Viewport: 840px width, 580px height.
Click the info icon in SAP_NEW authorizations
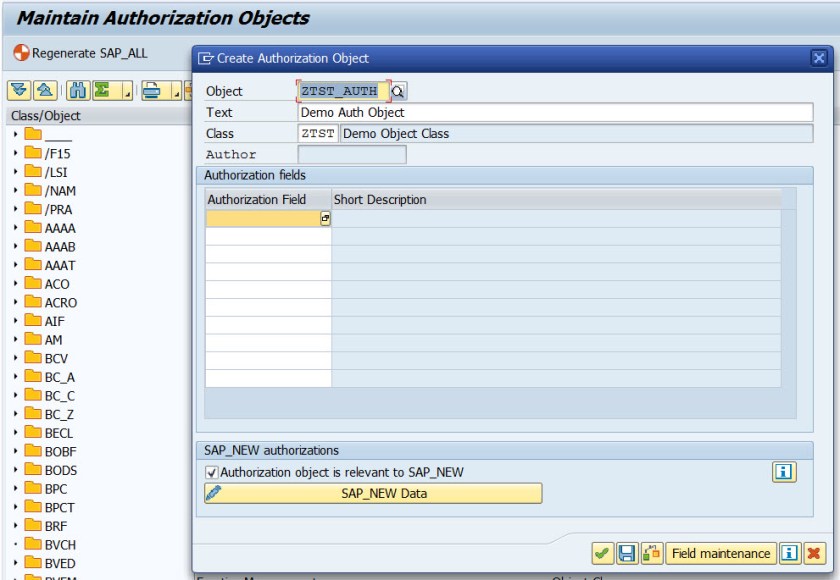[784, 472]
